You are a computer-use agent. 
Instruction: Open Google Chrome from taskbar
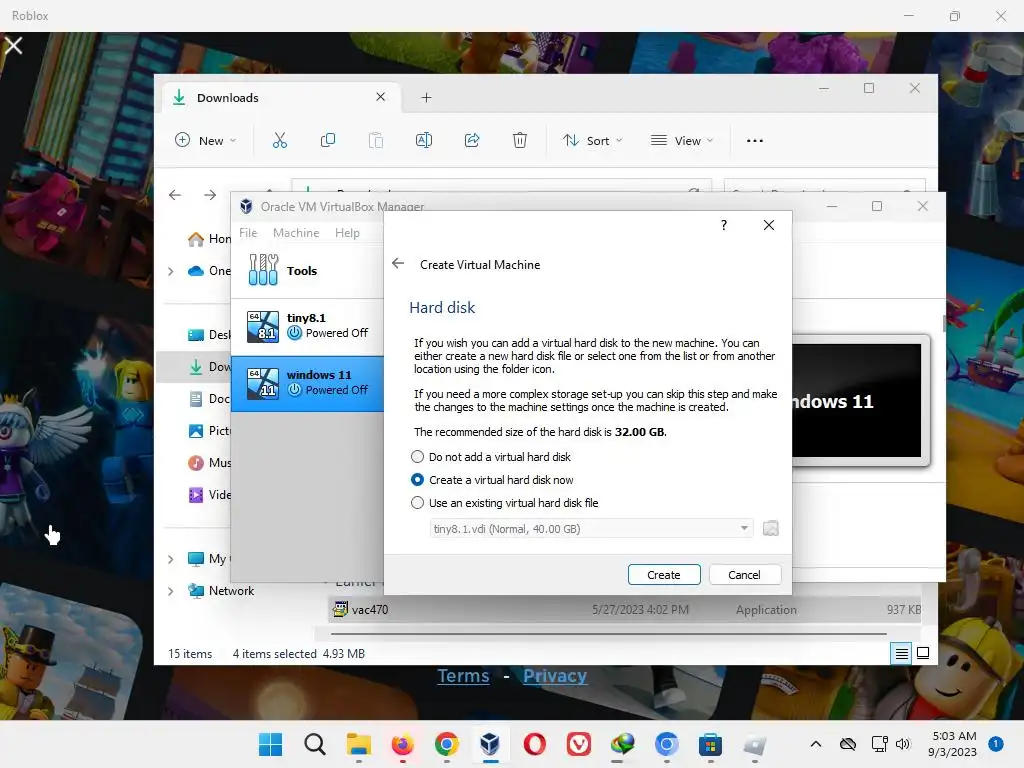coord(447,744)
